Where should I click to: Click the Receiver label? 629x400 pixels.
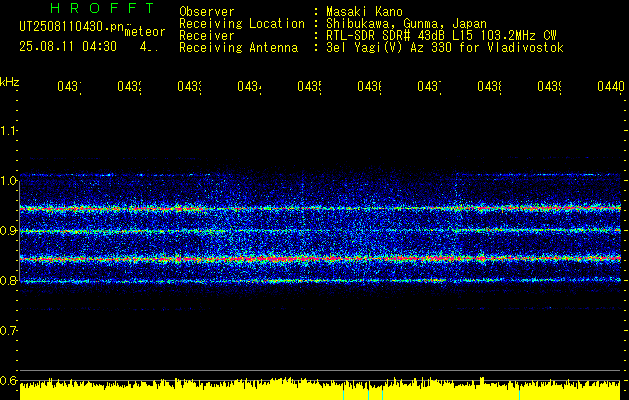(x=207, y=36)
